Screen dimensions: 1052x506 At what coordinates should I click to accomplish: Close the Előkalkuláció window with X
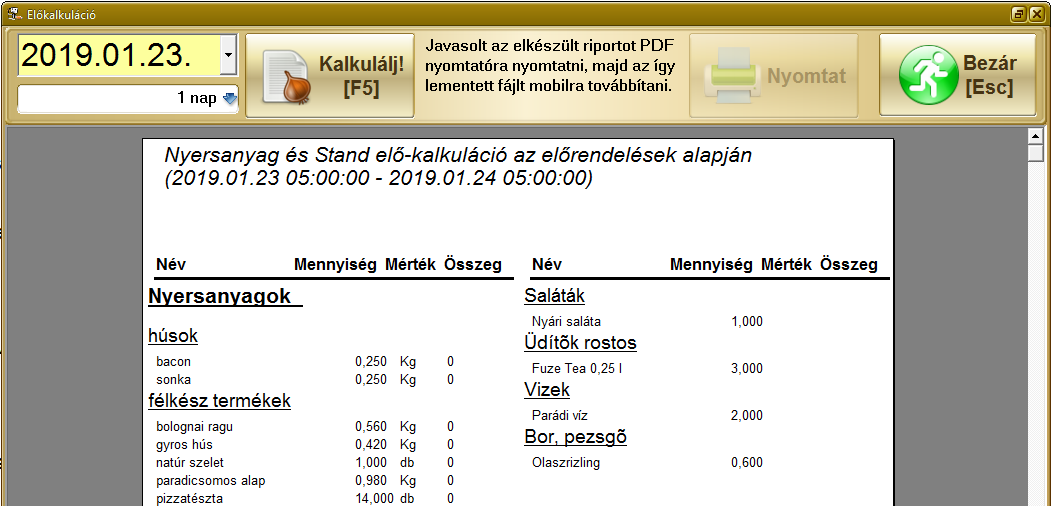pos(1036,14)
